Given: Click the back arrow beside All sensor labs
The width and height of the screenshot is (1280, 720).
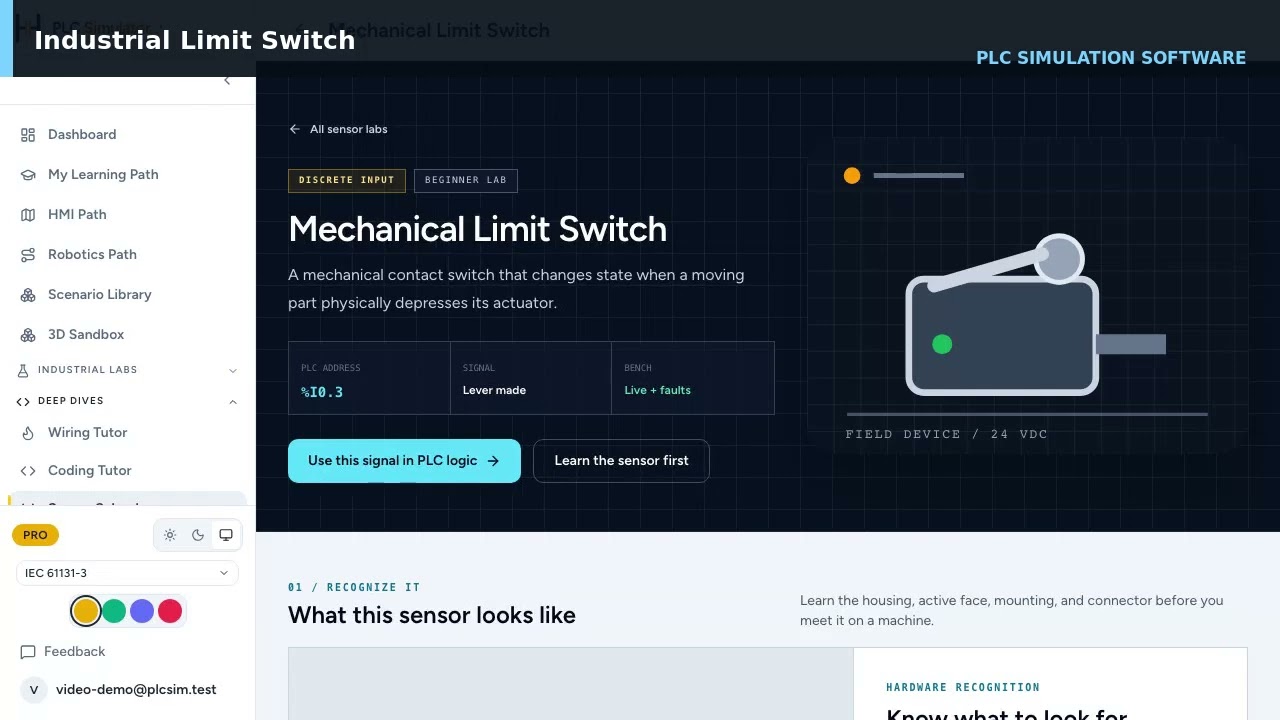Looking at the screenshot, I should point(295,129).
